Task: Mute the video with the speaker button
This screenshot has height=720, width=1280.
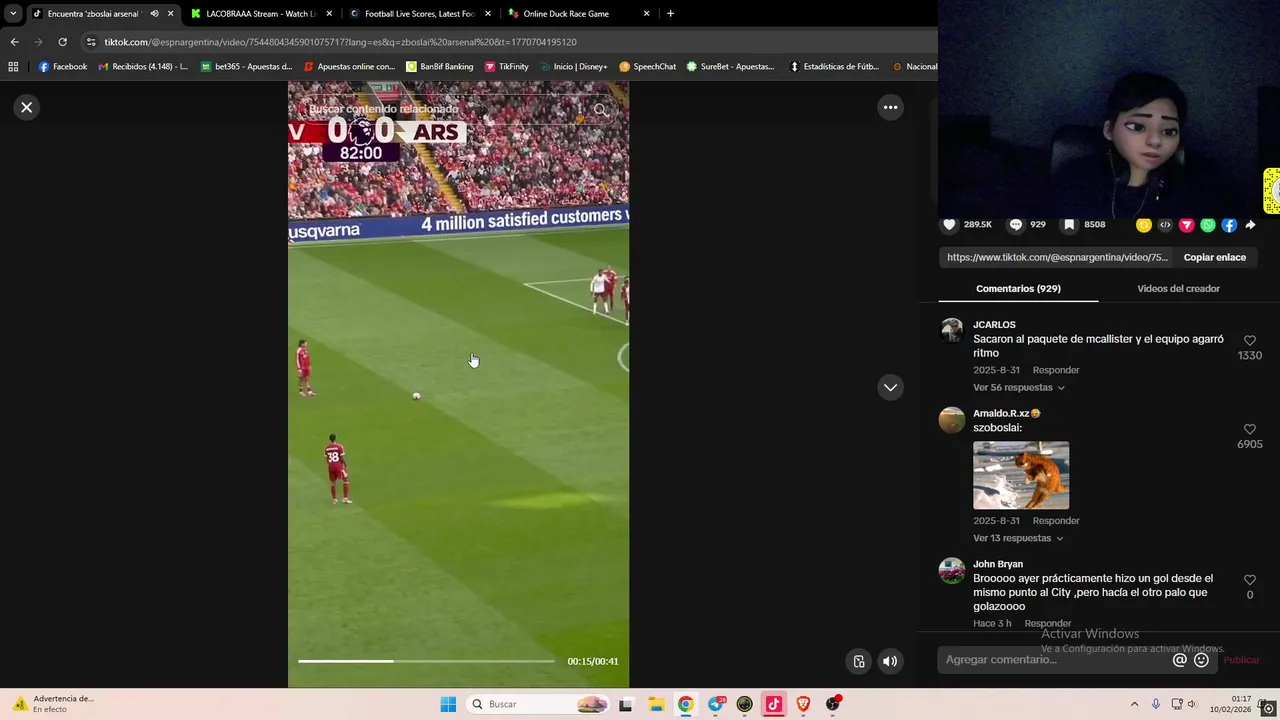Action: click(890, 661)
